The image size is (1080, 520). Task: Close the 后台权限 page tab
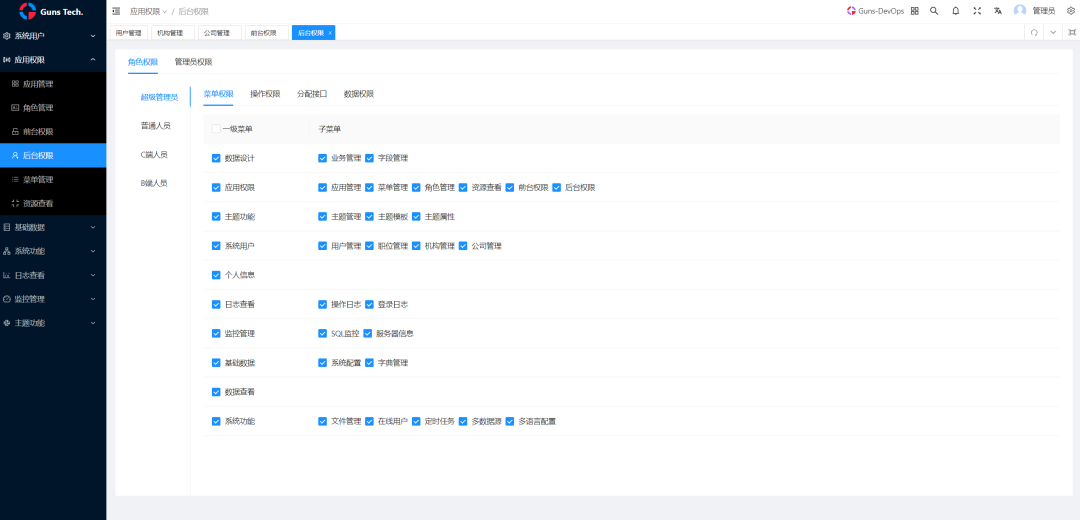[330, 33]
